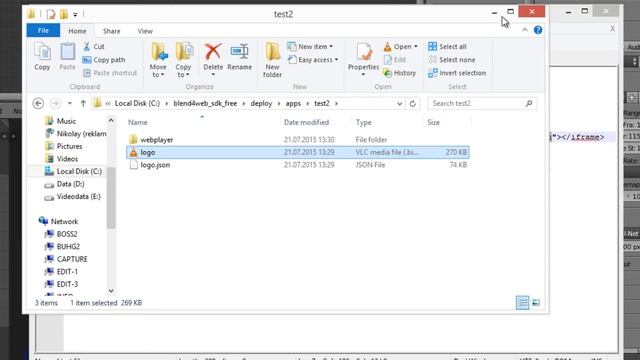Open BOSS2 network computer

coord(67,234)
